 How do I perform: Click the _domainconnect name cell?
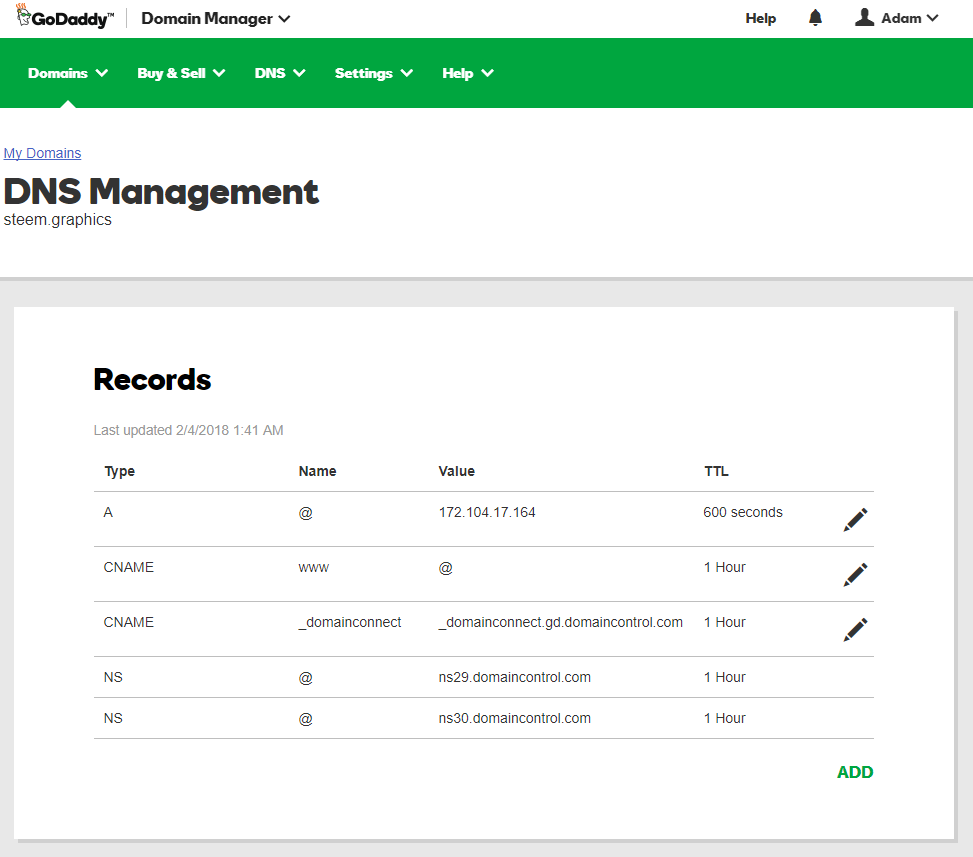[349, 622]
